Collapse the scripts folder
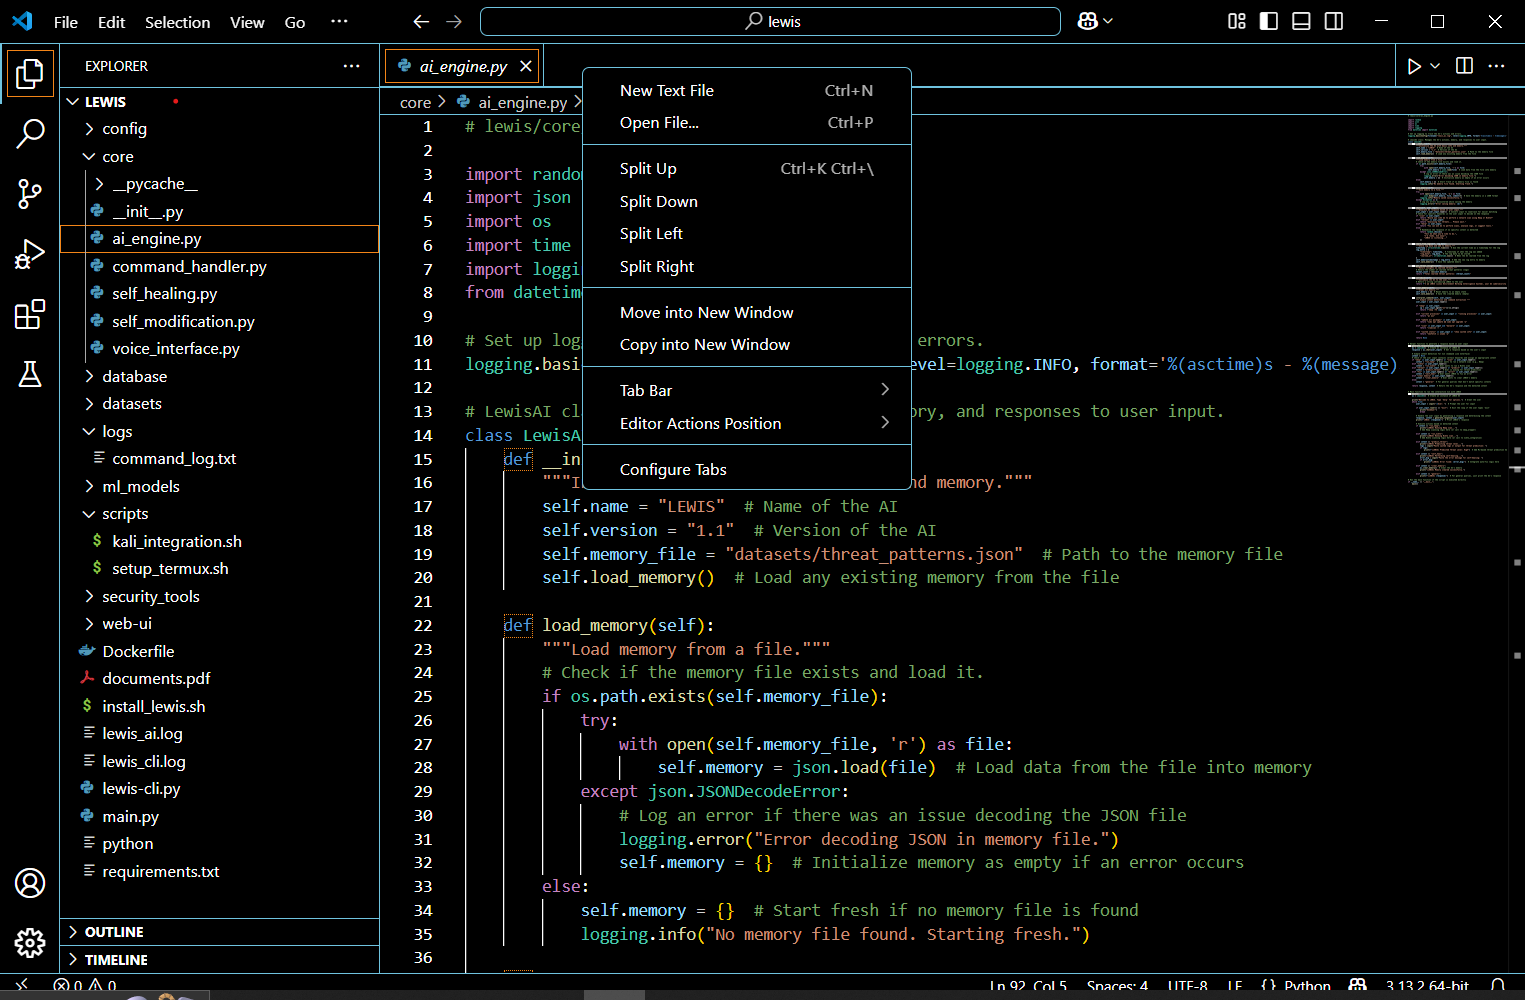This screenshot has height=1000, width=1525. click(x=125, y=514)
